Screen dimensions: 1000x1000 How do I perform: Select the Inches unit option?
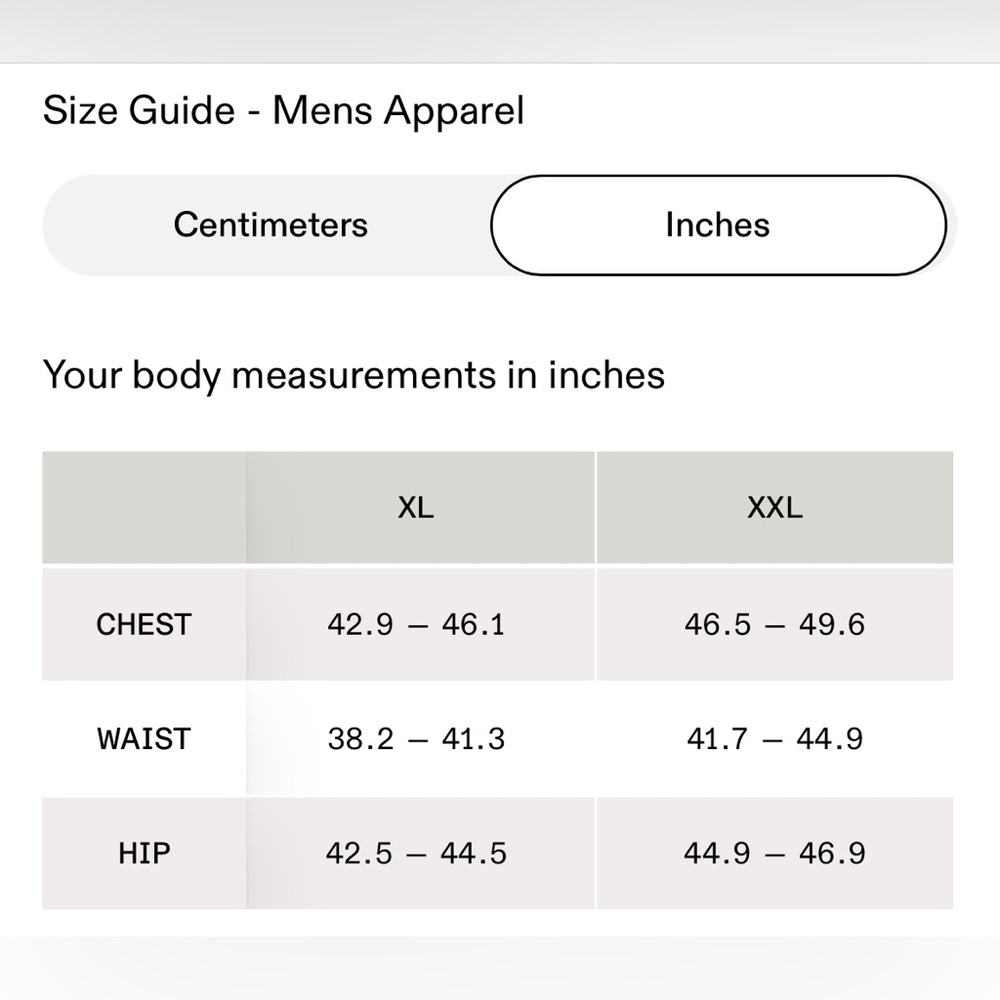point(718,225)
